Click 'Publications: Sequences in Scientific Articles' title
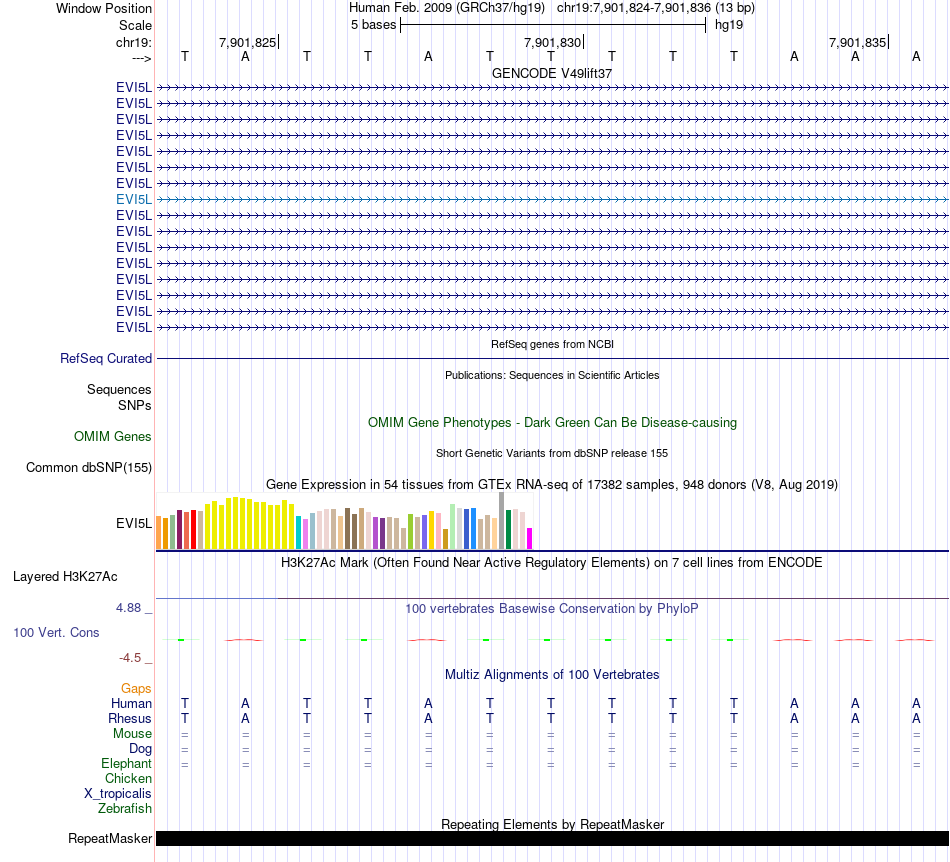Image resolution: width=950 pixels, height=862 pixels. [x=552, y=375]
